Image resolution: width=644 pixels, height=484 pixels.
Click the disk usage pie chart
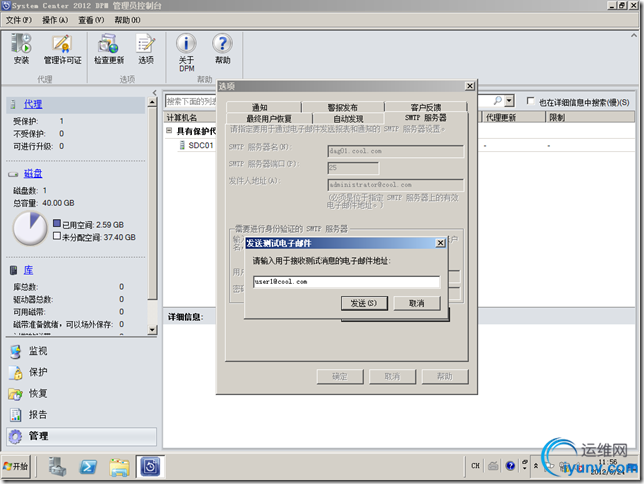click(x=30, y=228)
